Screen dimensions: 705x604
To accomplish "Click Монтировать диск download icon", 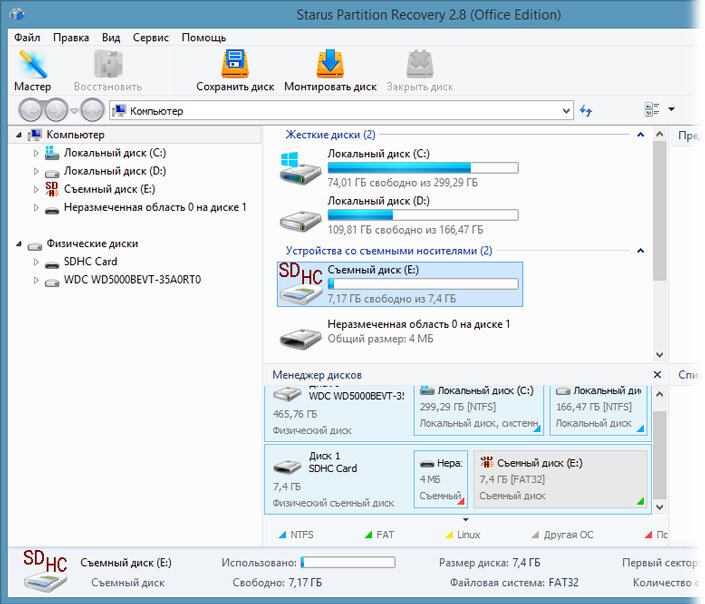I will click(x=330, y=63).
